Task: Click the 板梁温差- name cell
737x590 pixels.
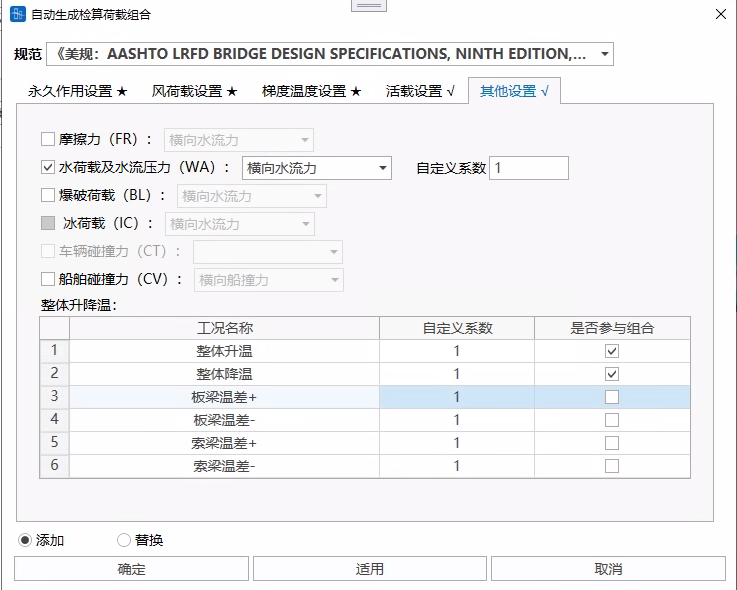Action: click(x=224, y=420)
